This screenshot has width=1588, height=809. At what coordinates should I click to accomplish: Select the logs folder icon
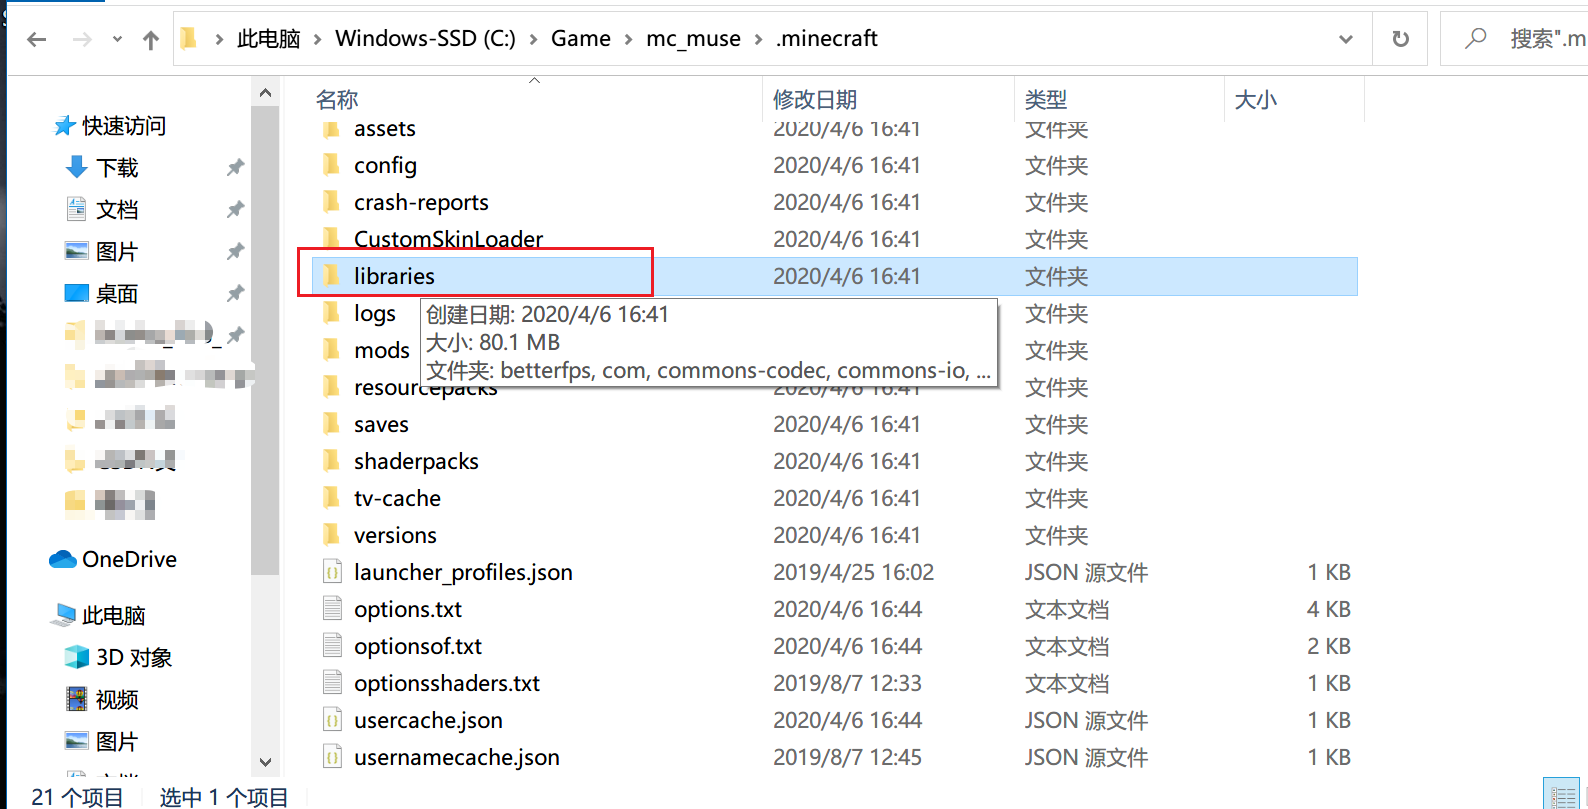(332, 312)
